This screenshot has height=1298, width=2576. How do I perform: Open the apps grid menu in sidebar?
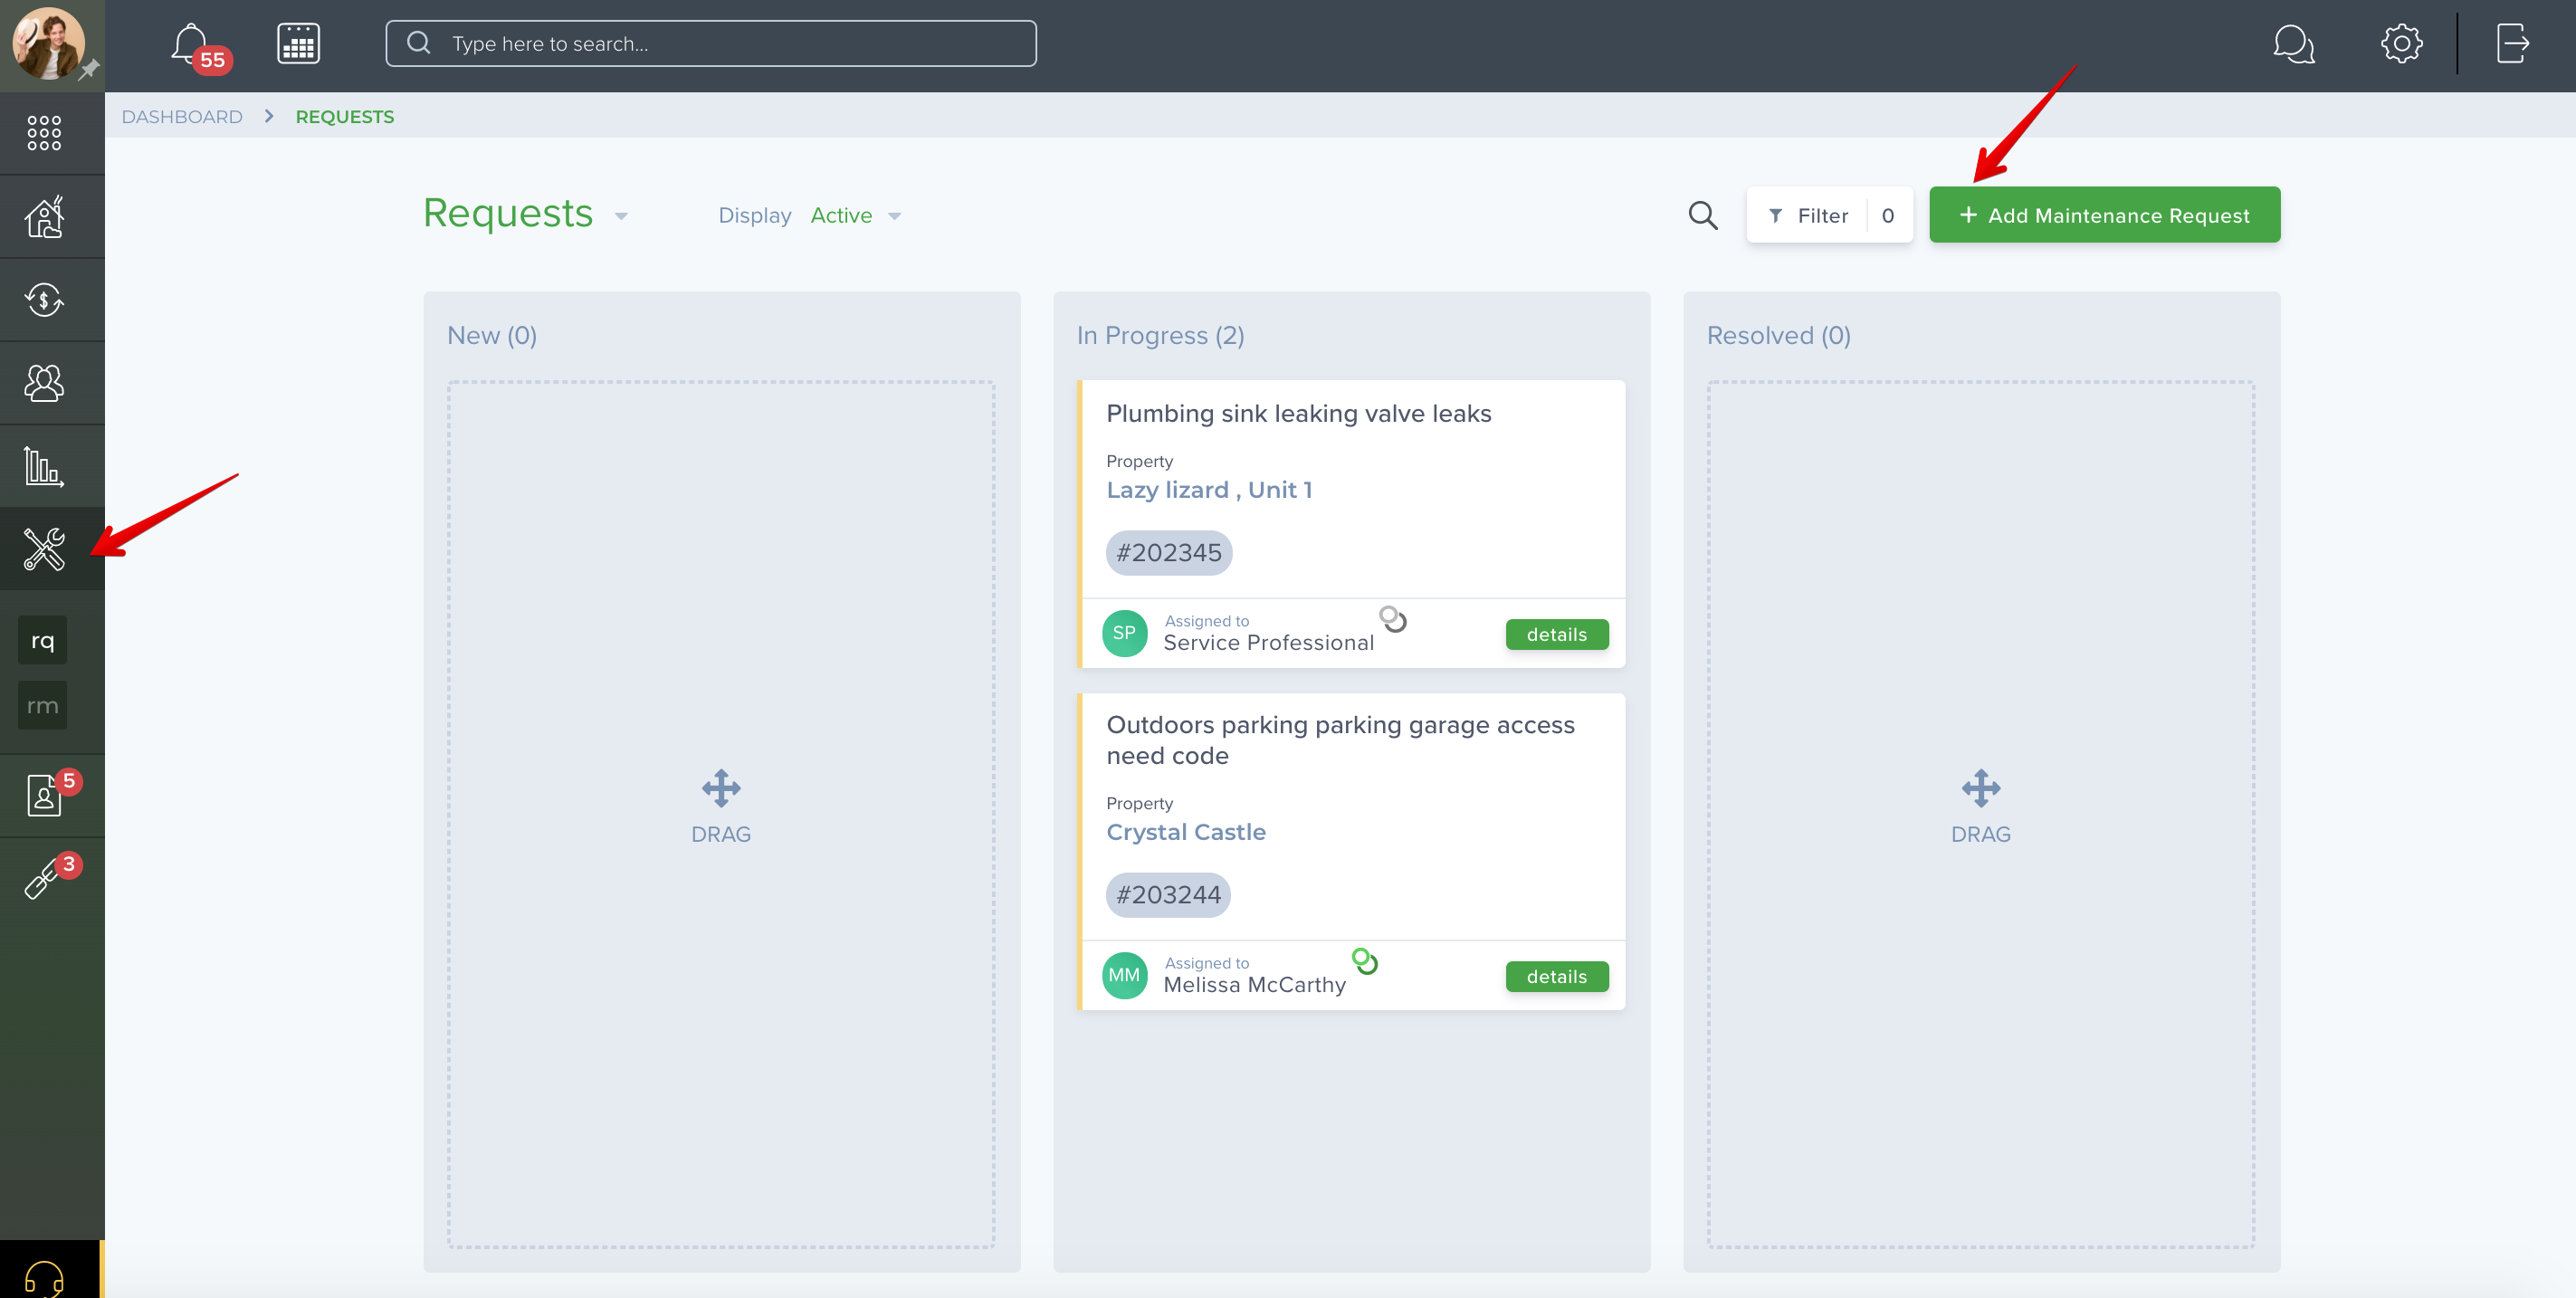[x=44, y=133]
